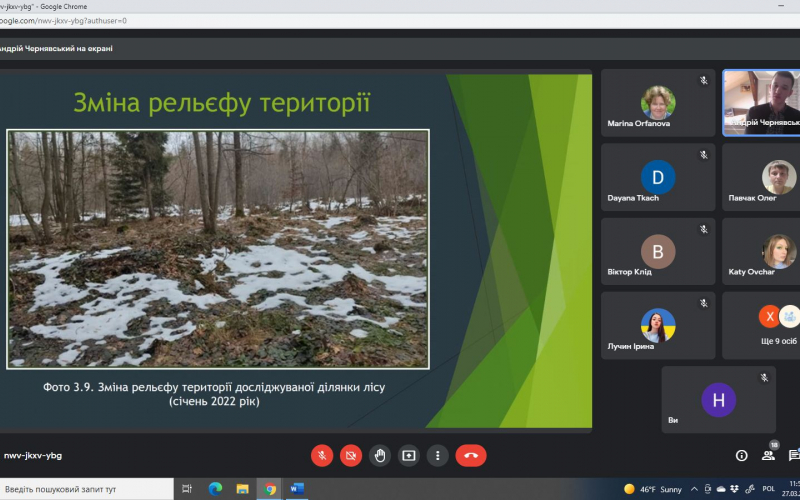This screenshot has width=800, height=500.
Task: Select Лучин Ірина participant tile
Action: (x=658, y=326)
